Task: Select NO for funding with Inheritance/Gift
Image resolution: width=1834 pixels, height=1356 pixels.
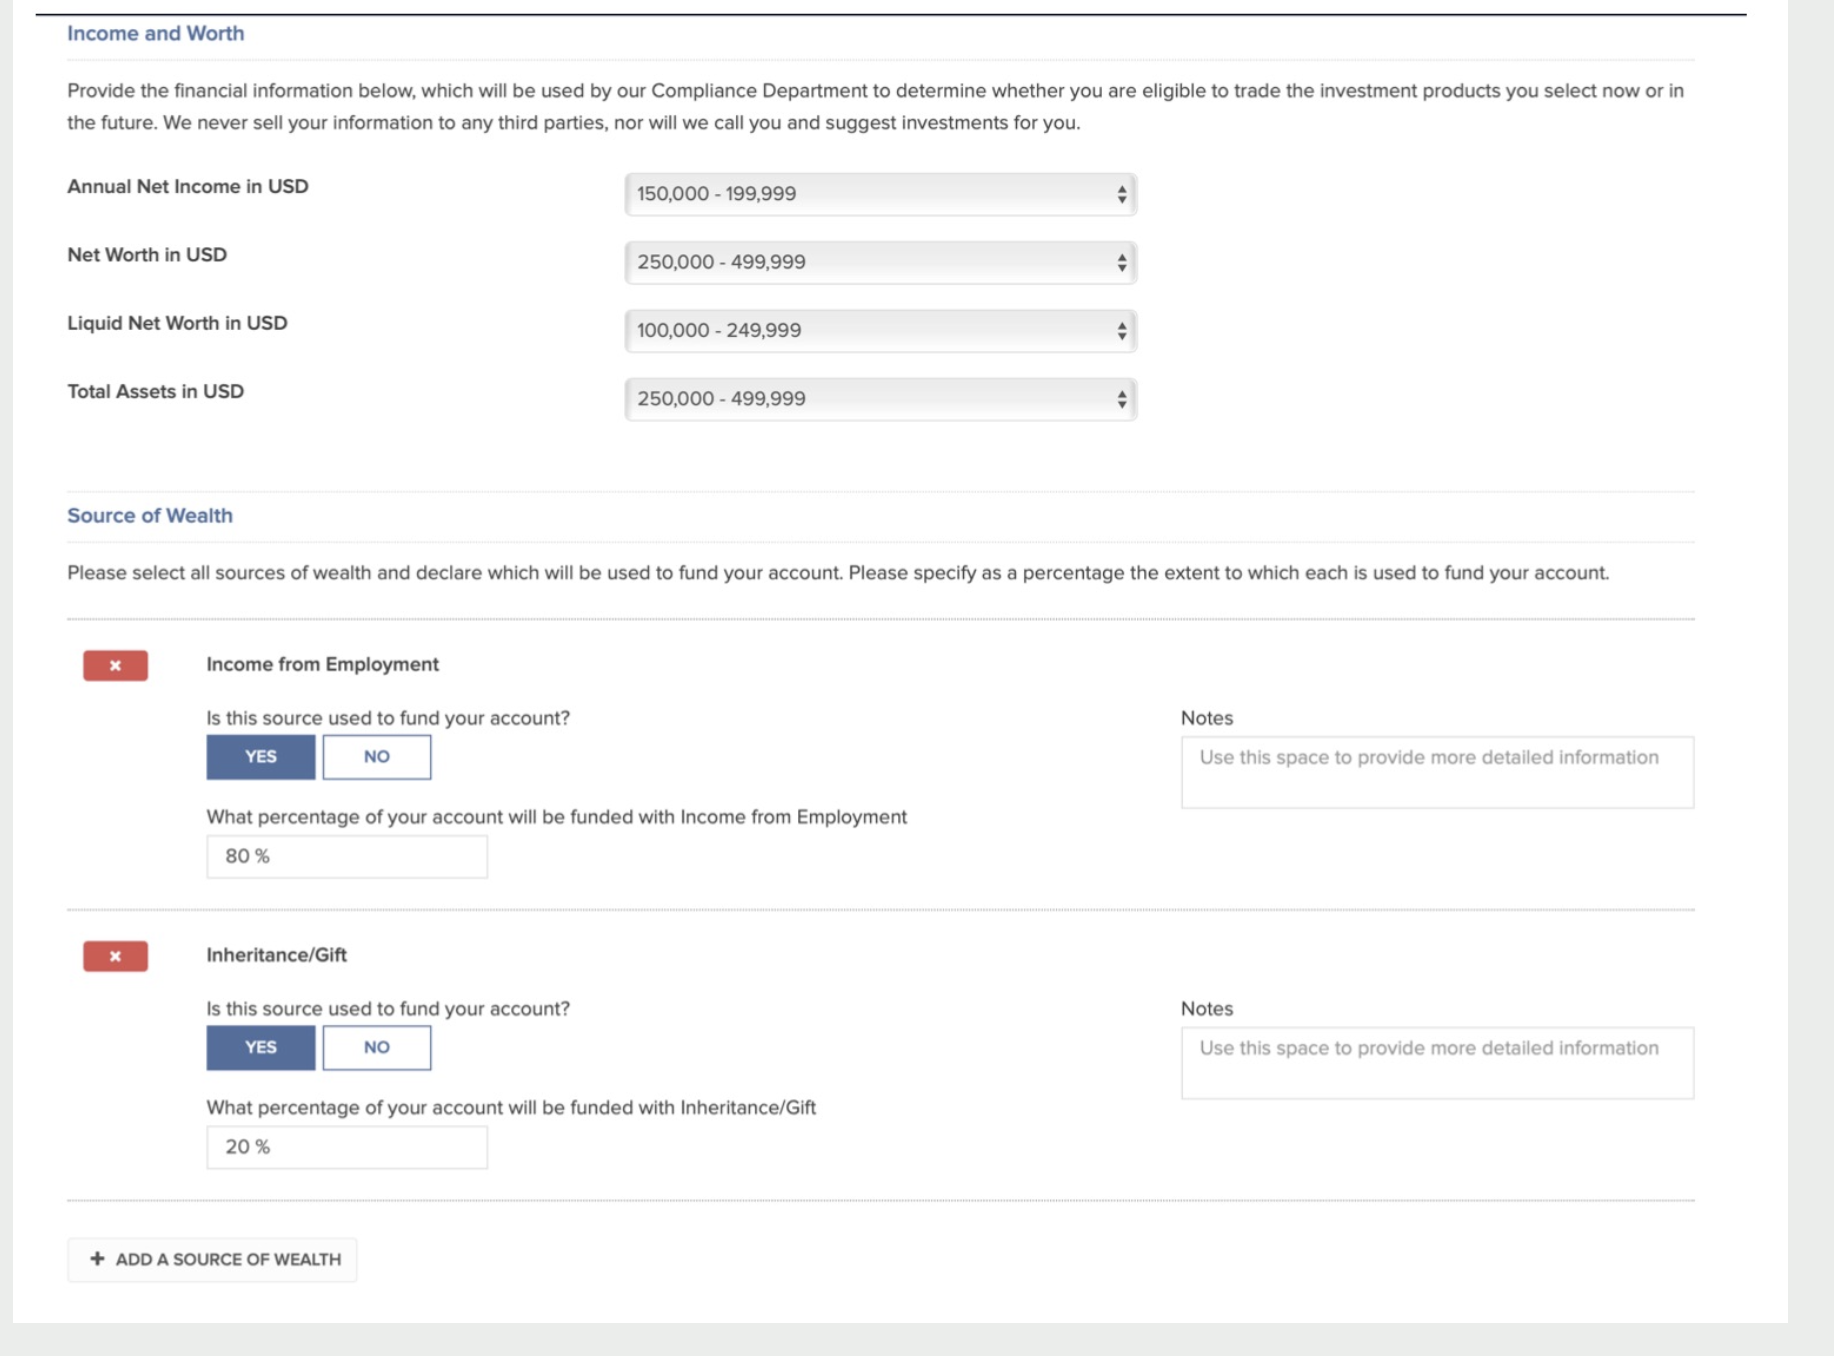Action: pyautogui.click(x=376, y=1047)
